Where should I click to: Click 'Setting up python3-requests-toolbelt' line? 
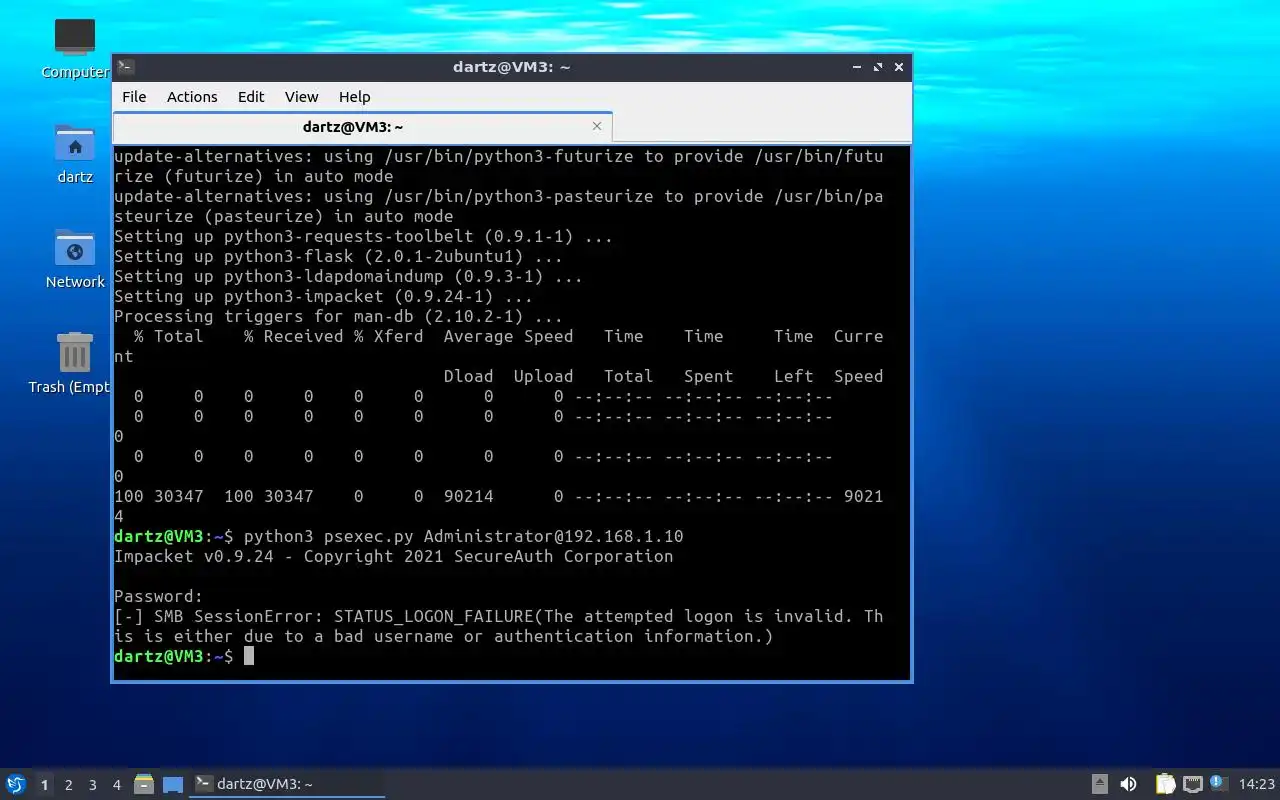pos(363,236)
